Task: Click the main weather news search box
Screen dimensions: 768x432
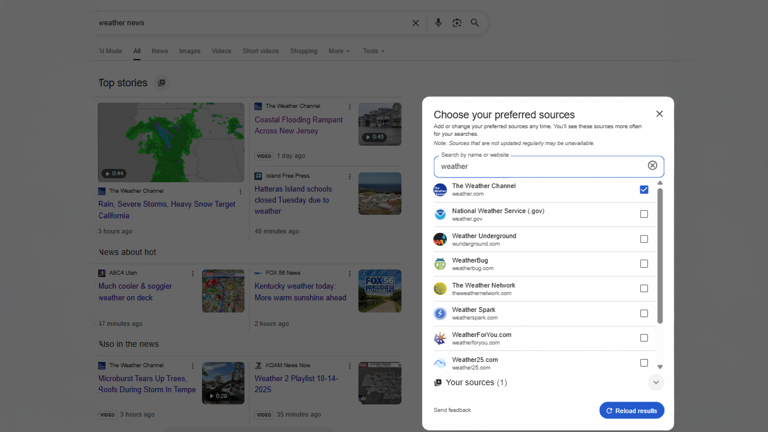Action: [252, 23]
